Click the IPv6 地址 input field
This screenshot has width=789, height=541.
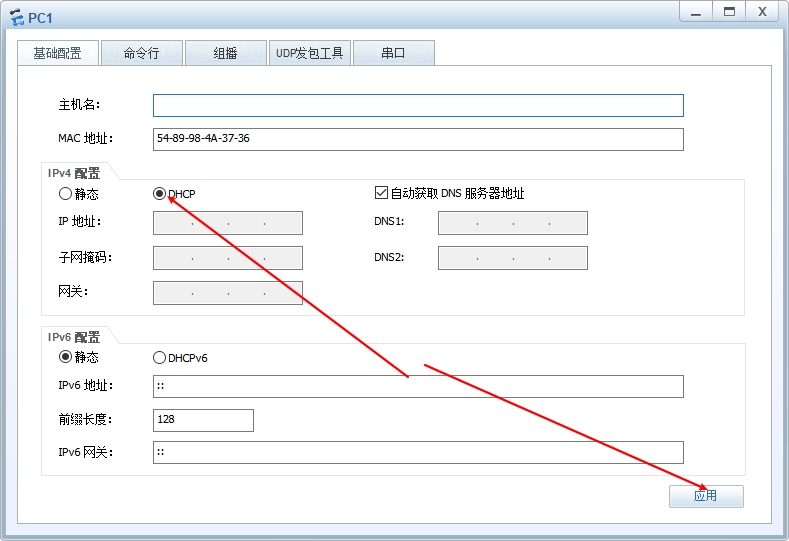(x=418, y=387)
